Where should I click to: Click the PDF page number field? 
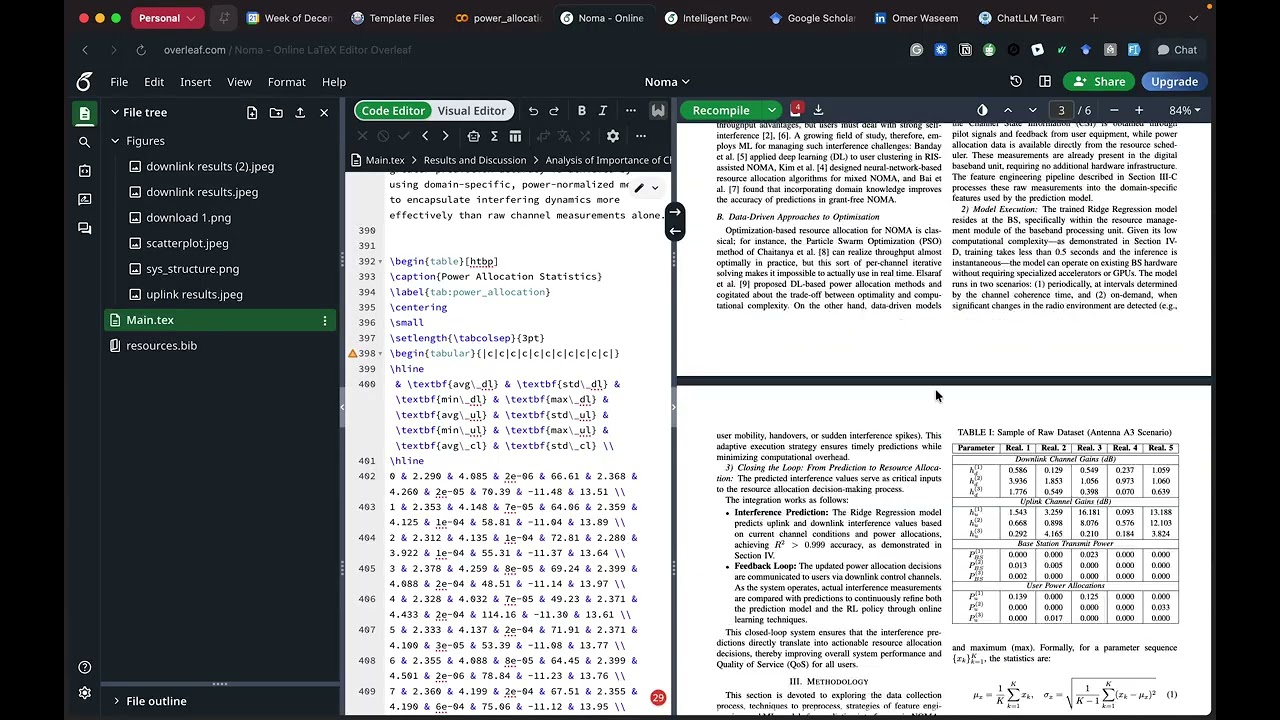point(1061,110)
